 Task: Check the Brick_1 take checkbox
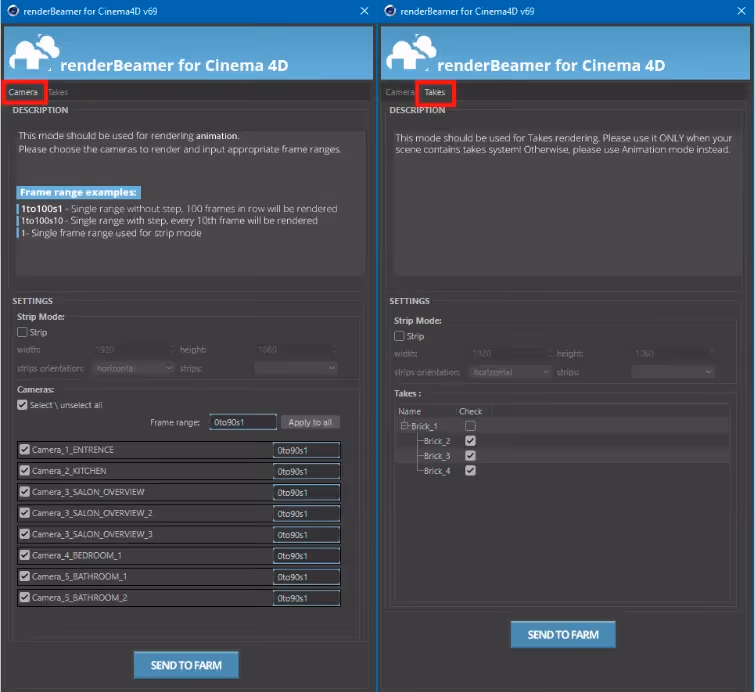click(x=470, y=426)
